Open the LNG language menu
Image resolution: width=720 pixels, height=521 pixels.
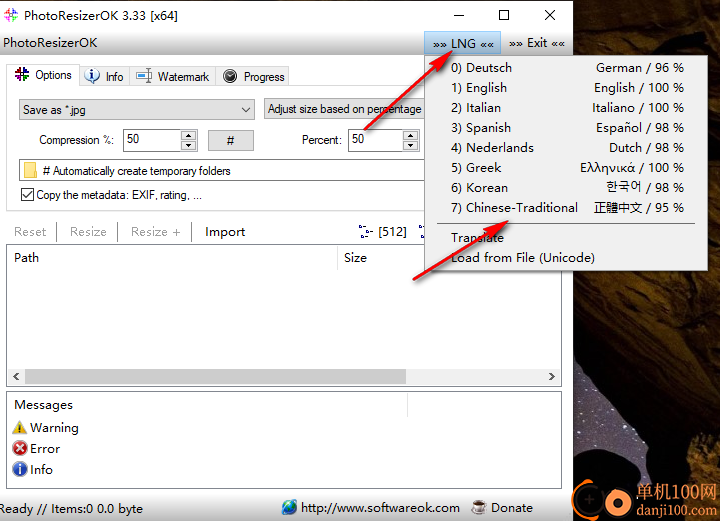[462, 44]
